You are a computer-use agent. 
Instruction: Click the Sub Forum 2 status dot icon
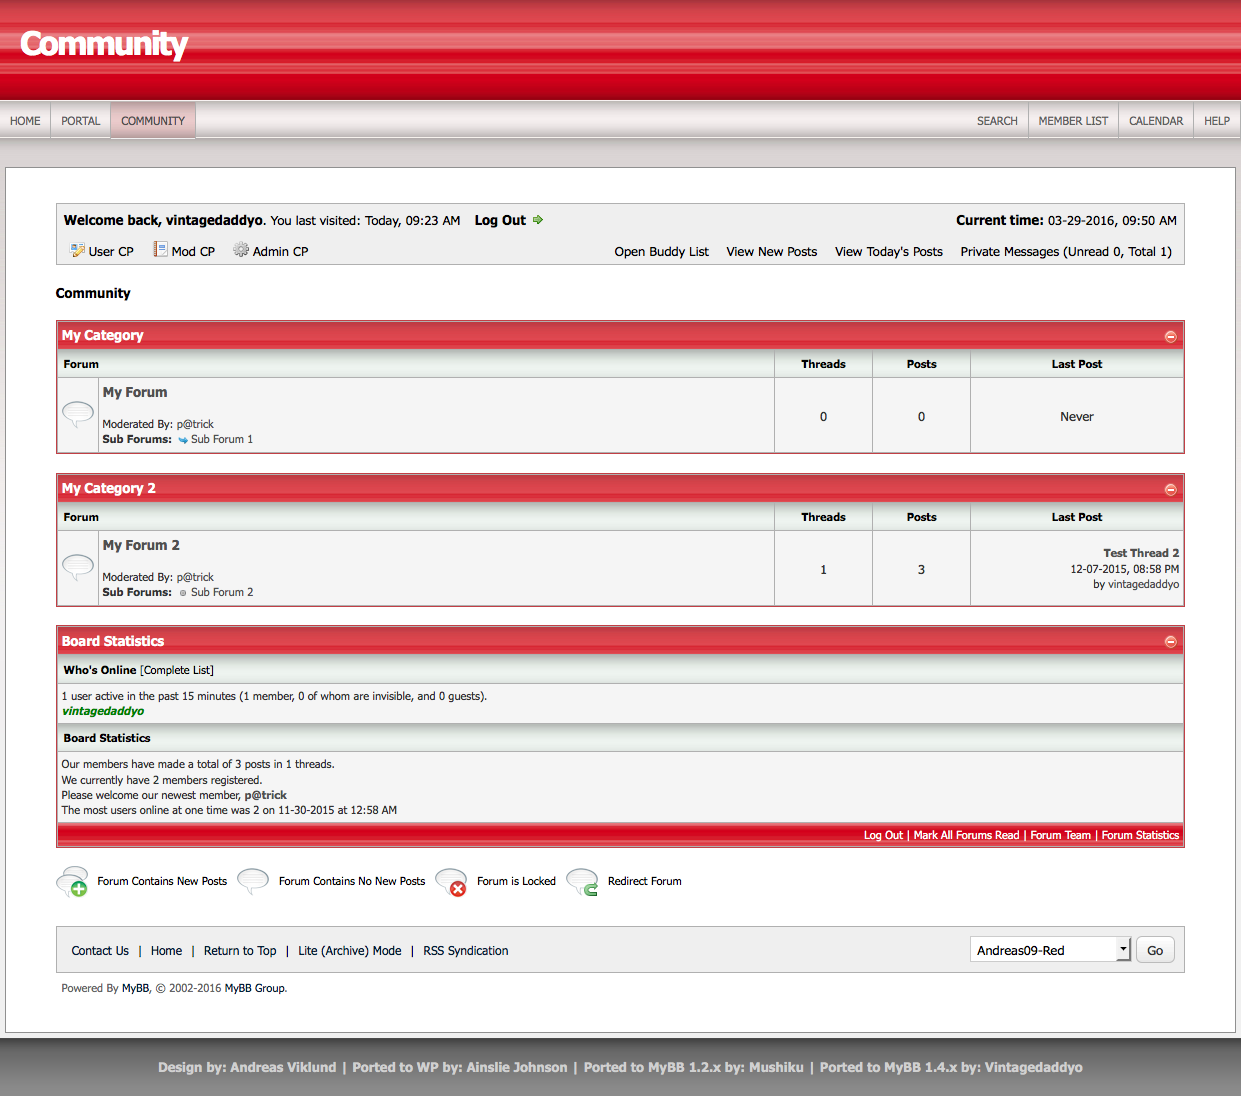pyautogui.click(x=183, y=593)
